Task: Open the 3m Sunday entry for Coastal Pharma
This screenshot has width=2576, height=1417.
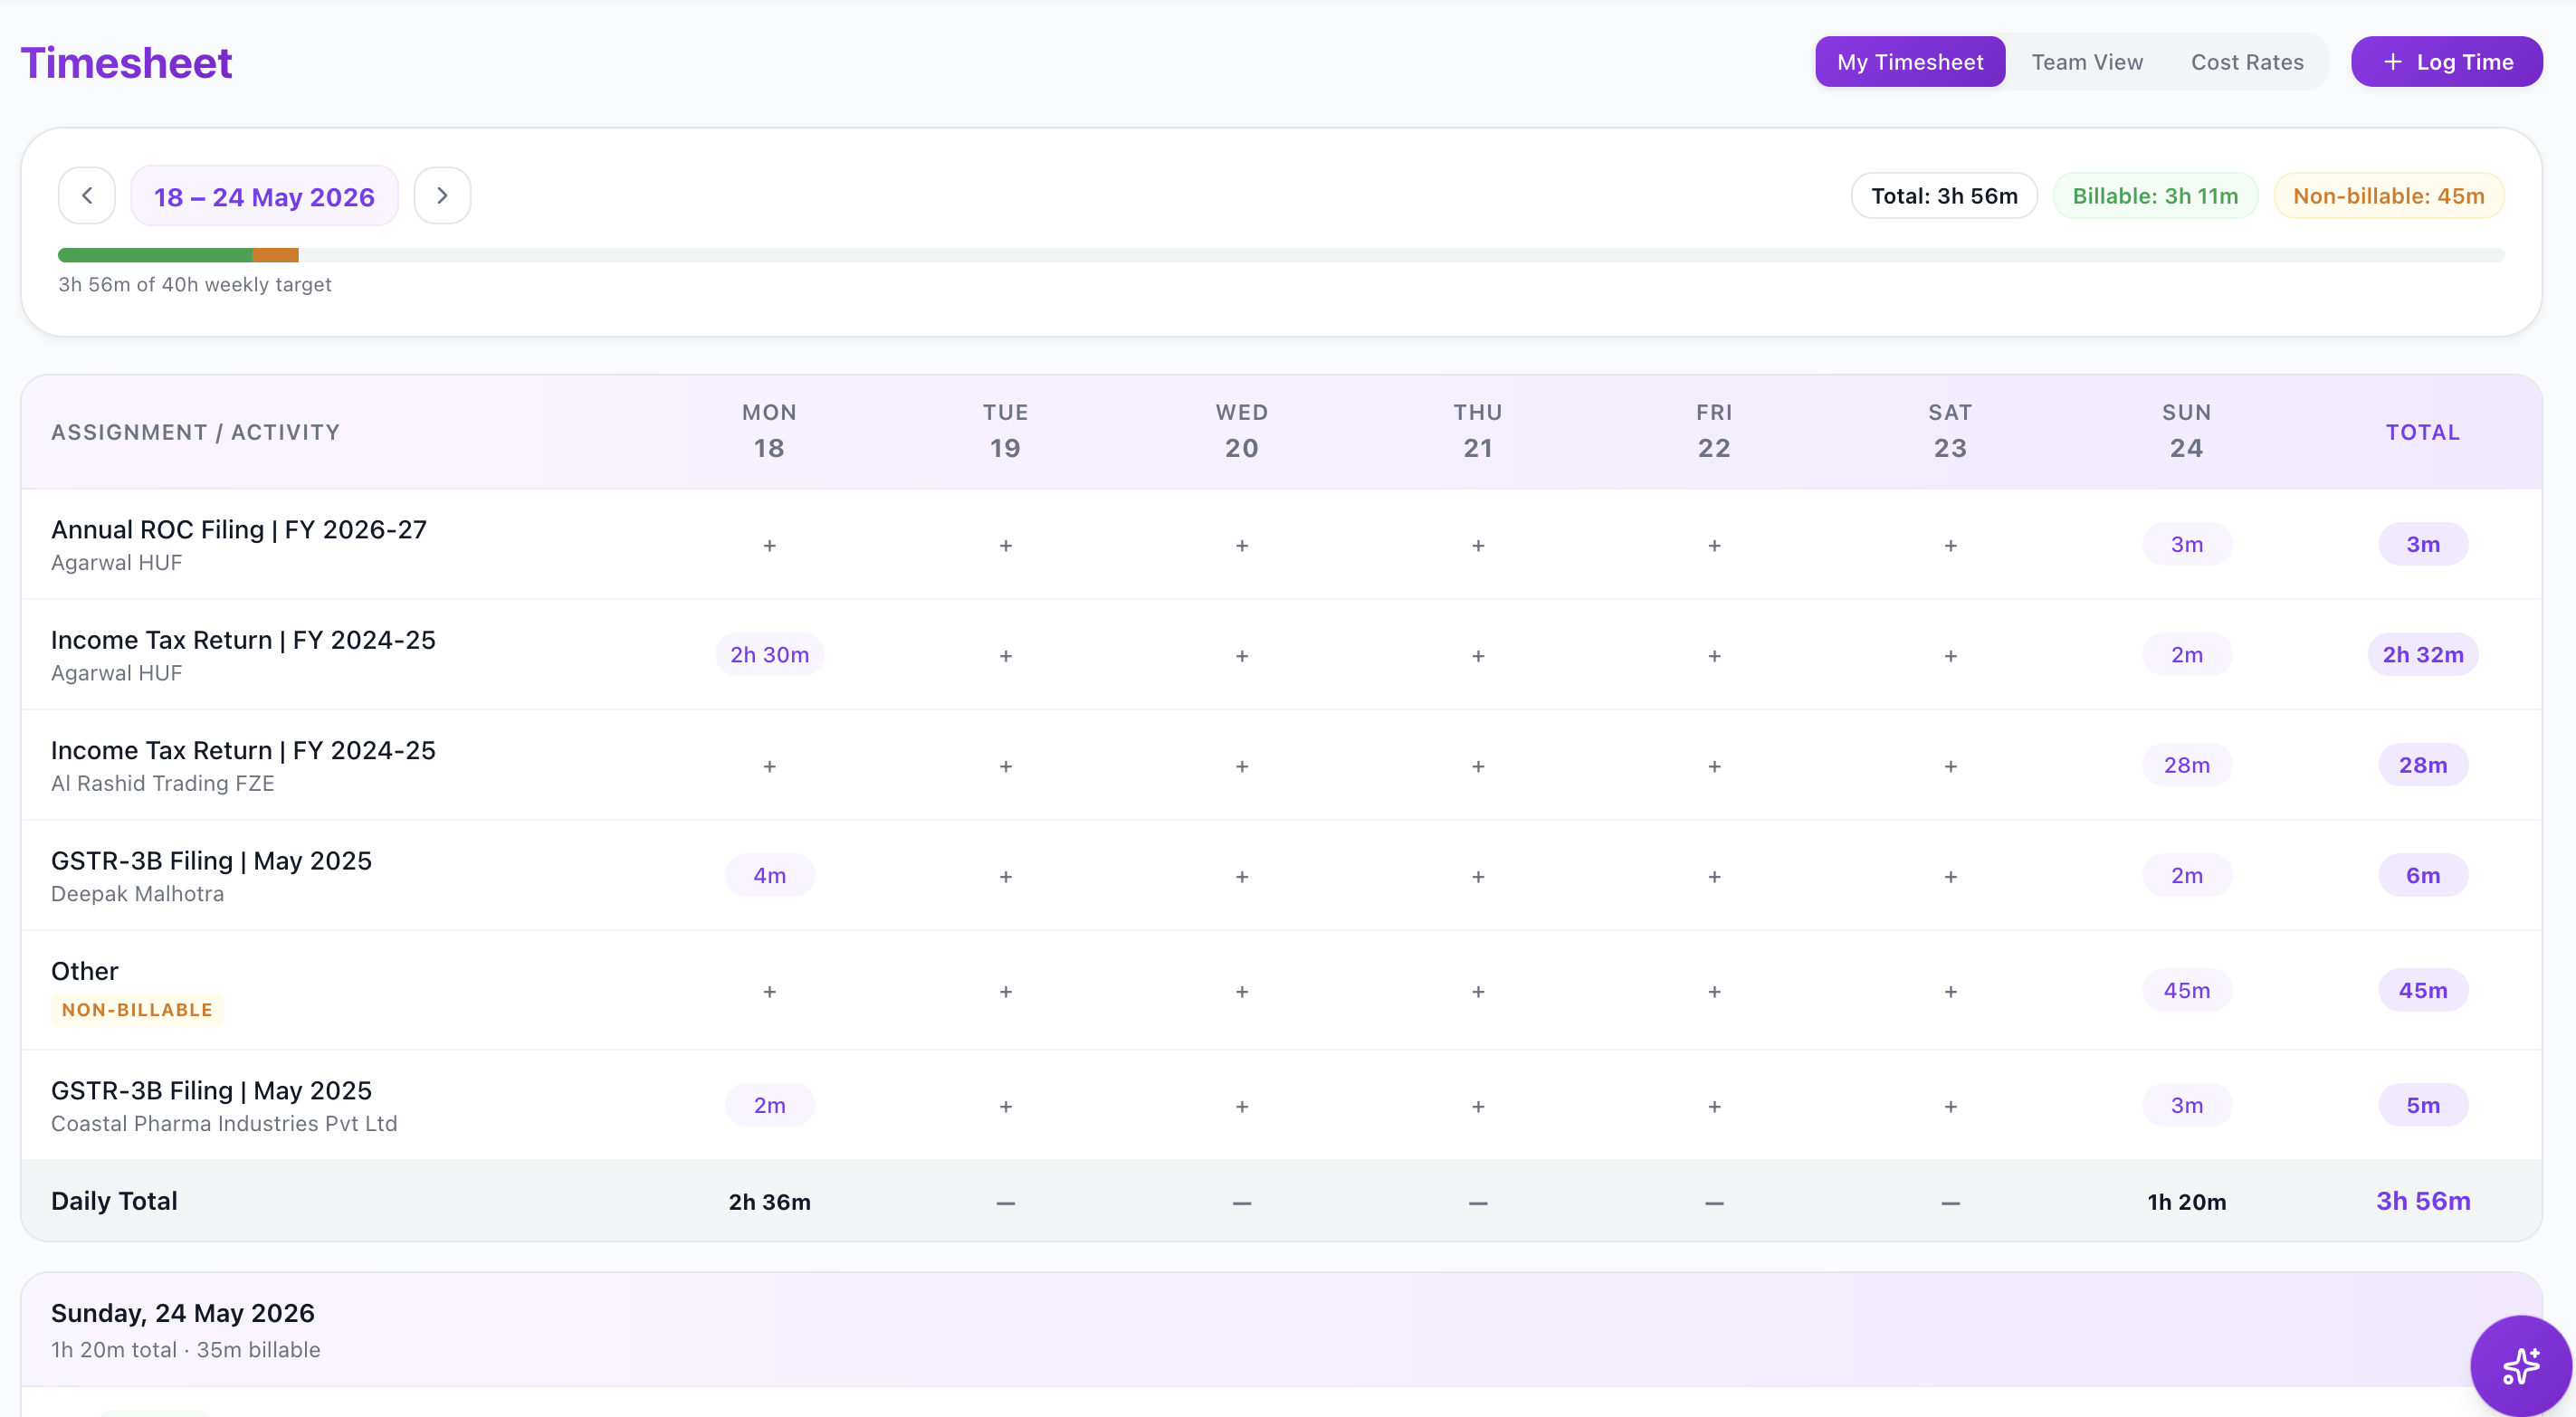Action: pos(2186,1105)
